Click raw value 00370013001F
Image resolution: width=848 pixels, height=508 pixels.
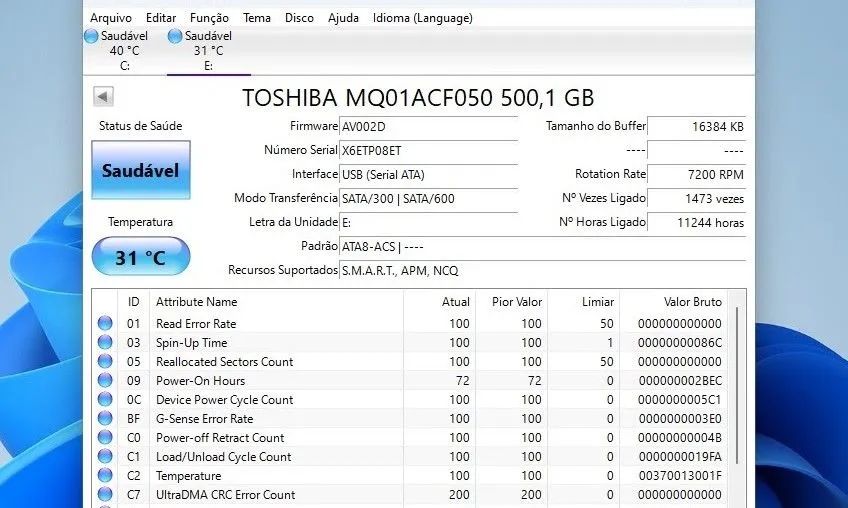(680, 476)
